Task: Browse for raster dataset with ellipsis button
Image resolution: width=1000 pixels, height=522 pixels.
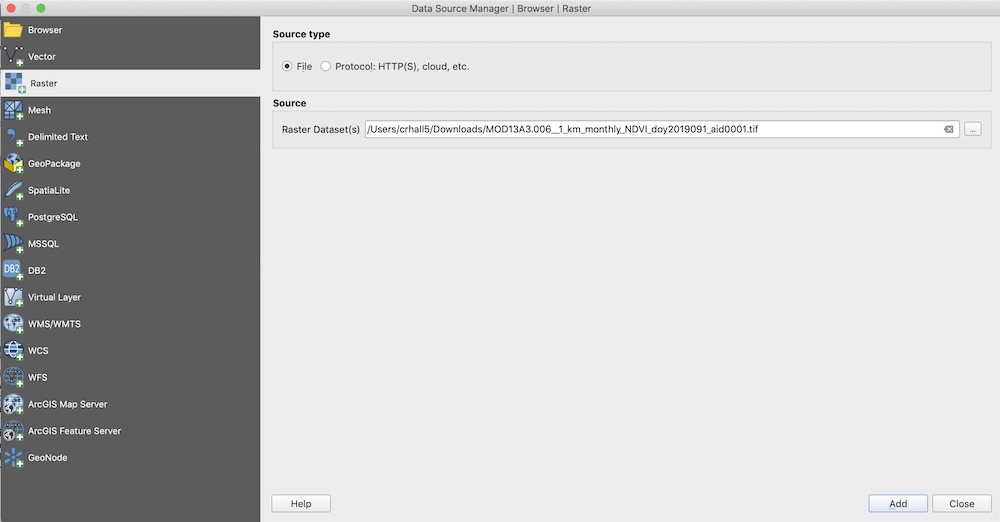Action: [x=973, y=129]
